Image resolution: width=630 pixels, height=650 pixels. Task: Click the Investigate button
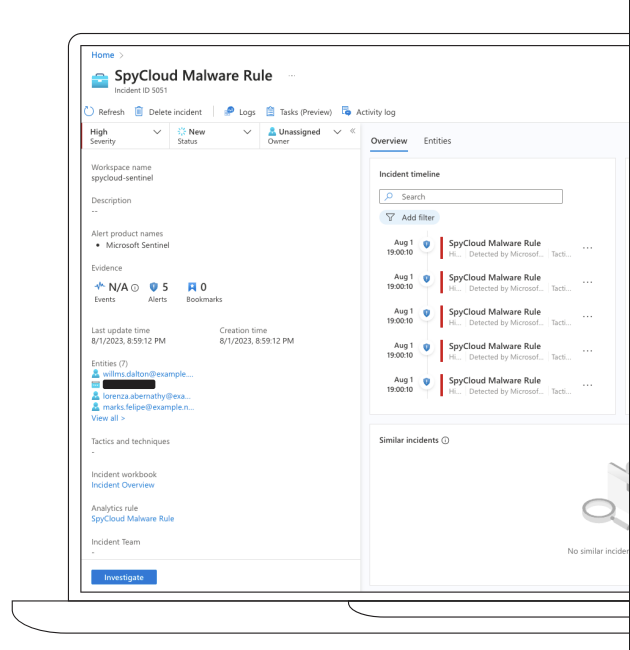[x=124, y=577]
